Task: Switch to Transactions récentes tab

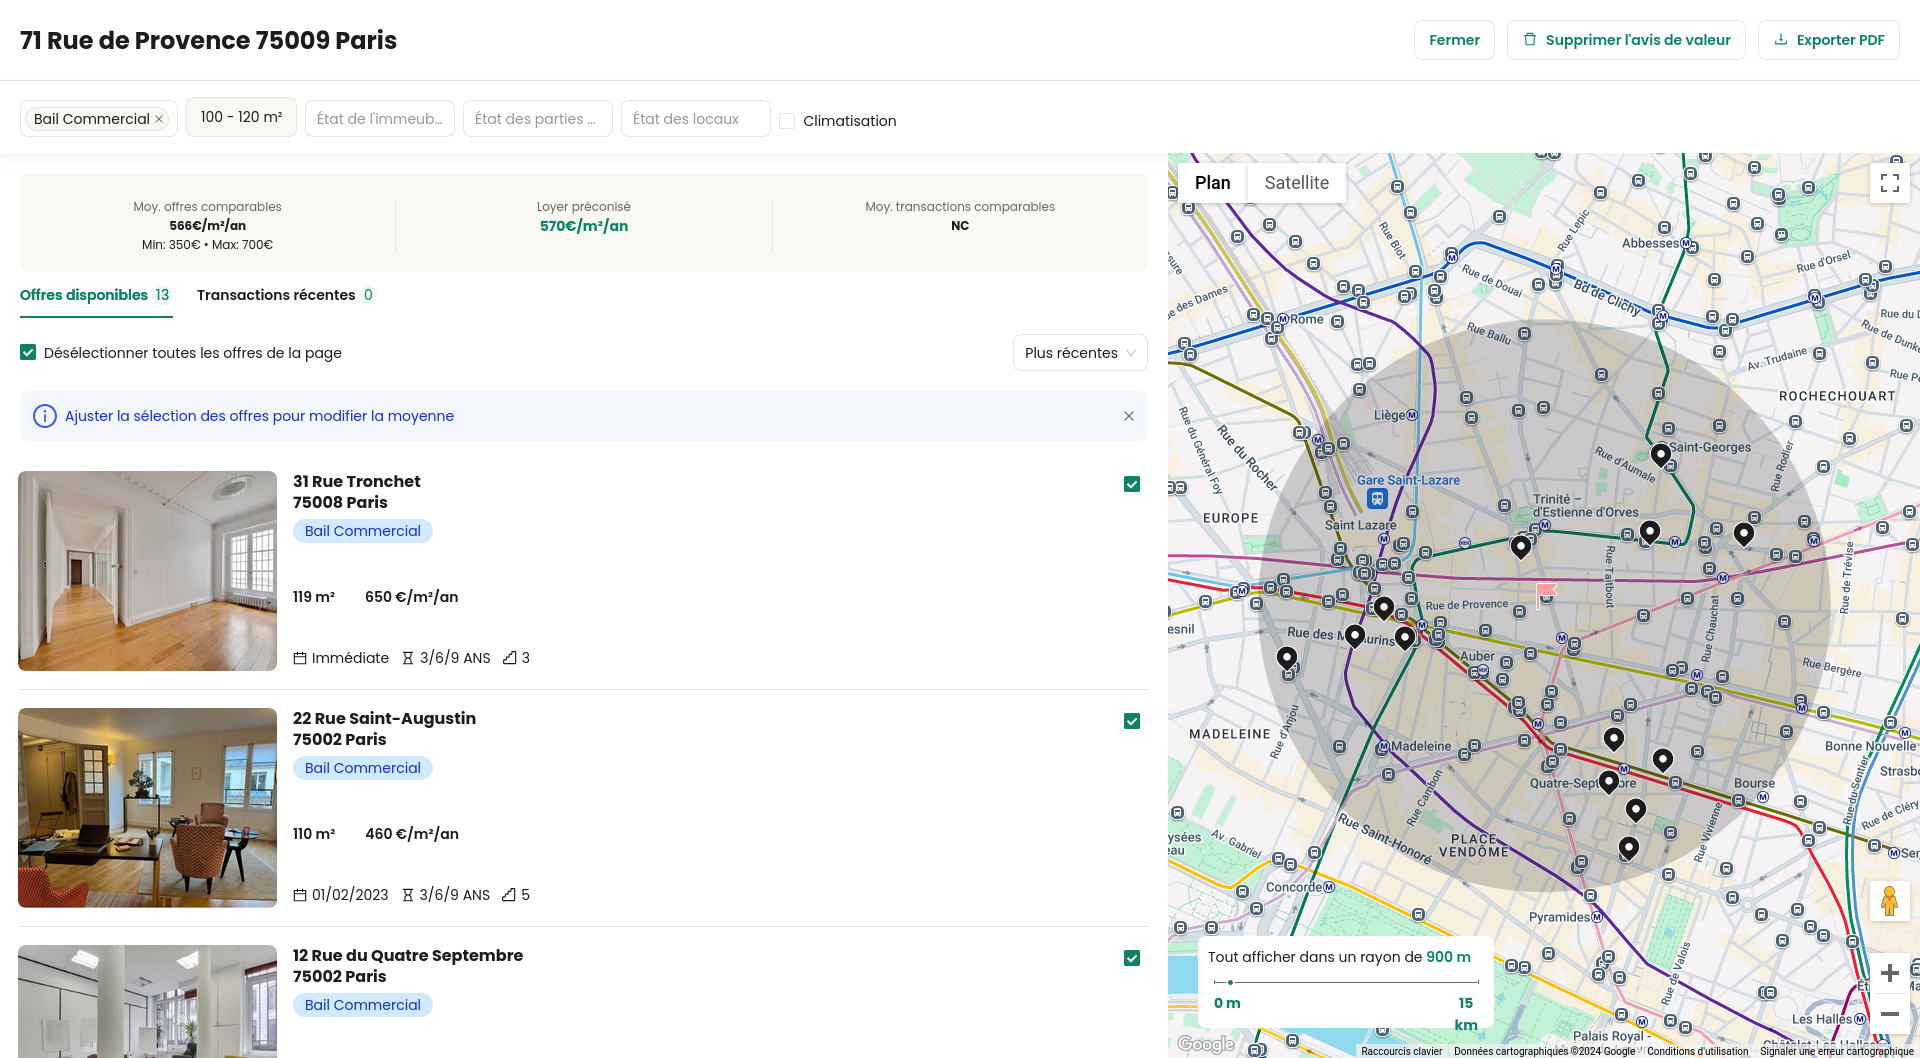Action: pos(285,295)
